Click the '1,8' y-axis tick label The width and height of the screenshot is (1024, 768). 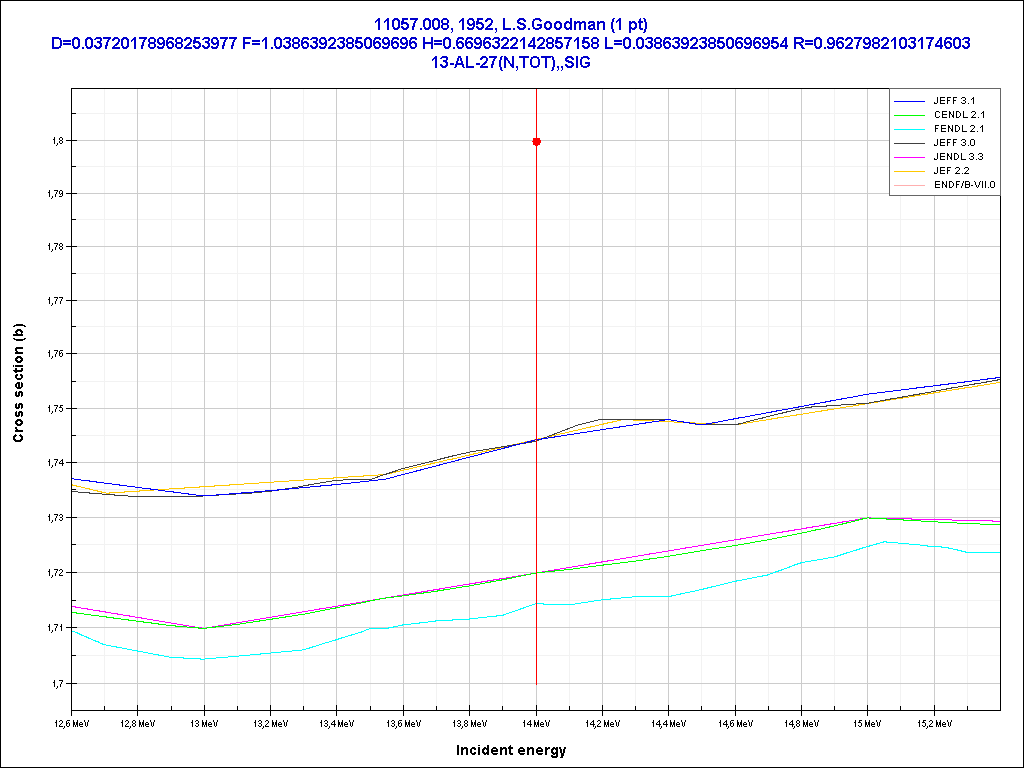[x=56, y=141]
